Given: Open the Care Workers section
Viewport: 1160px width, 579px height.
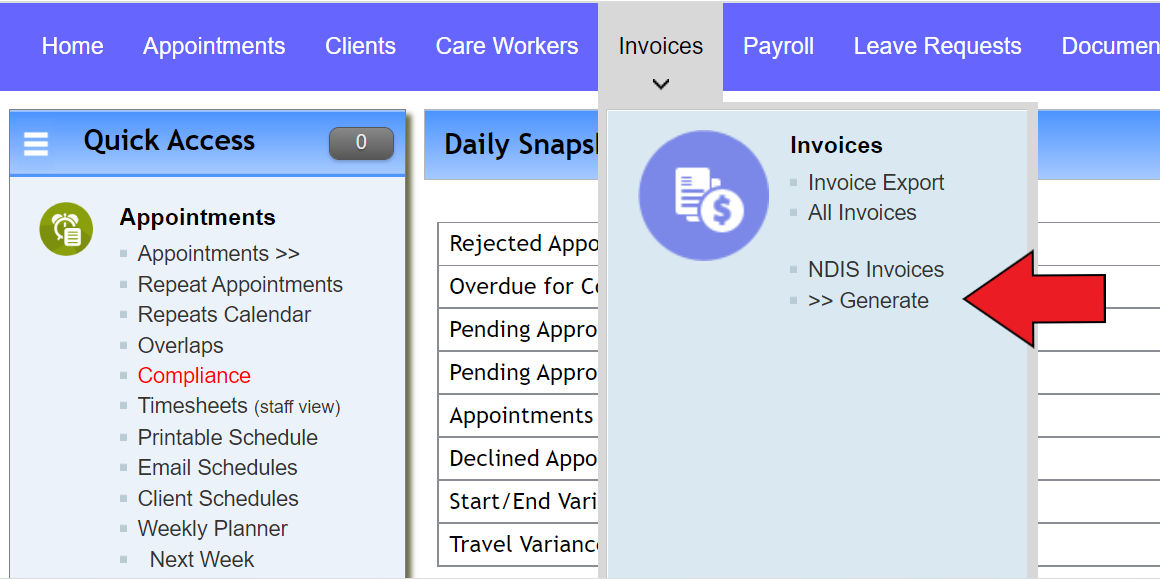Looking at the screenshot, I should point(506,45).
